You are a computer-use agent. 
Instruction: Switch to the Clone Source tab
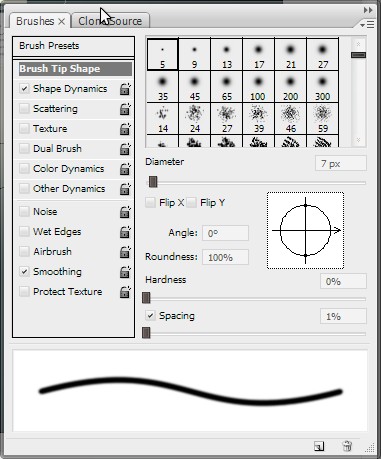click(110, 21)
